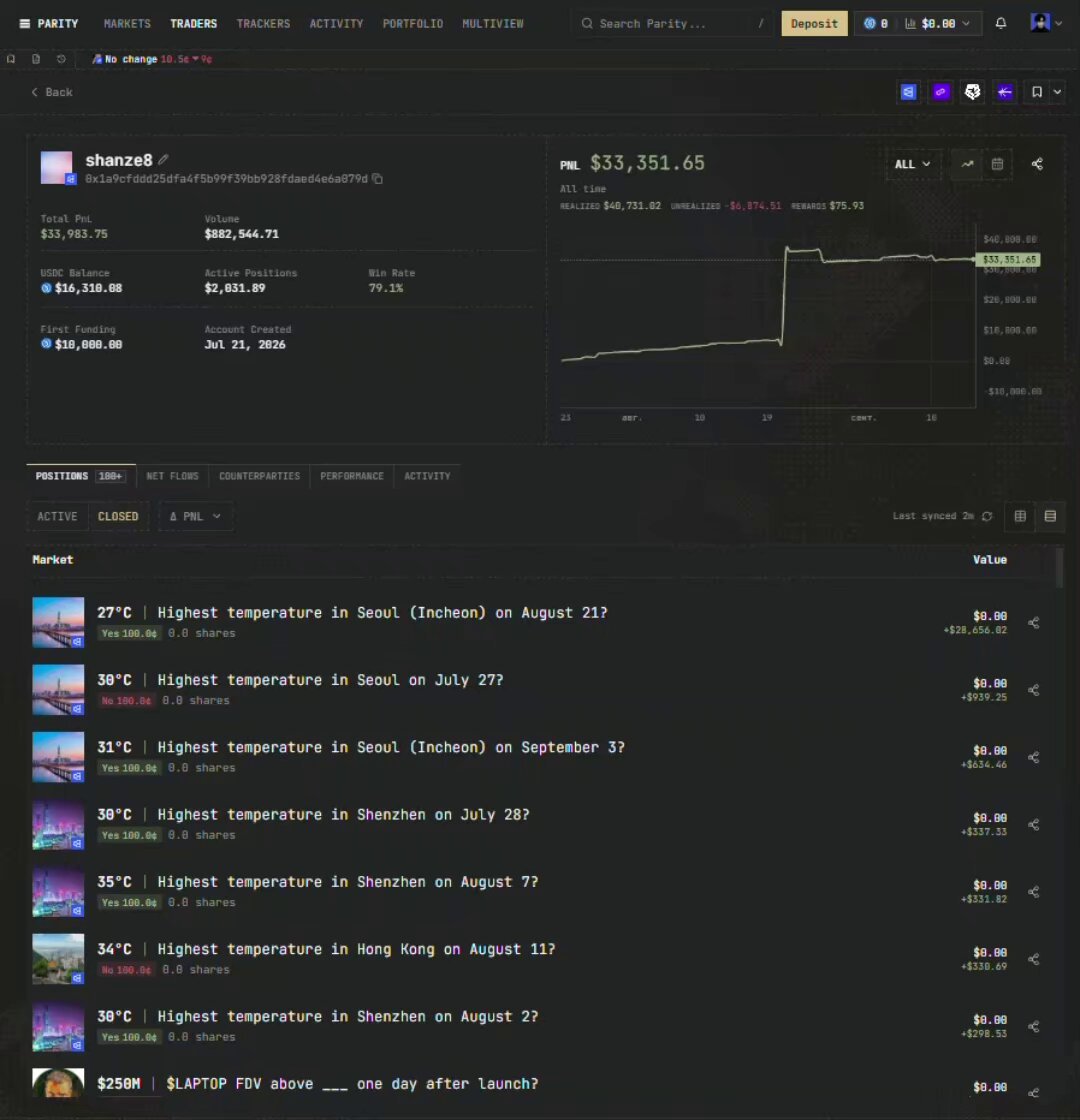This screenshot has height=1120, width=1080.
Task: Click the purple link icon
Action: (x=941, y=92)
